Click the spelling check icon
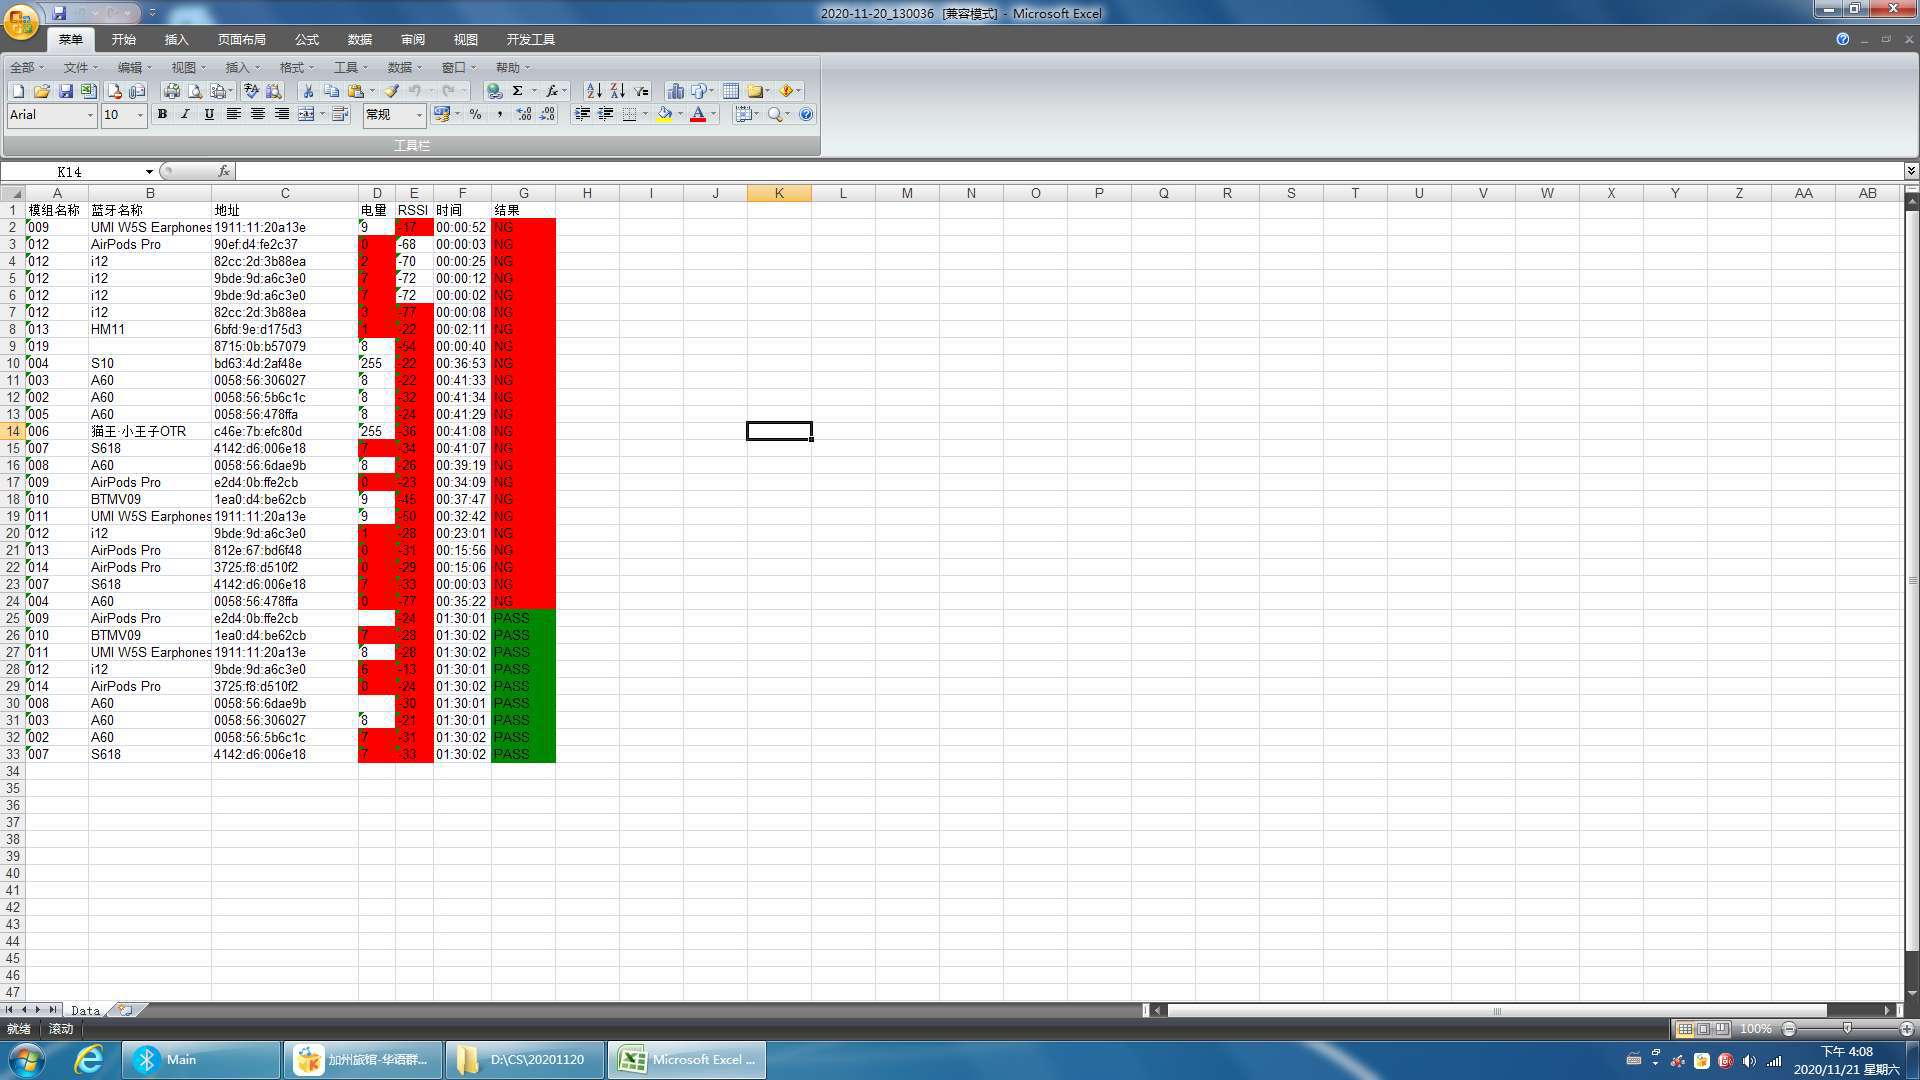This screenshot has width=1920, height=1080. tap(251, 91)
